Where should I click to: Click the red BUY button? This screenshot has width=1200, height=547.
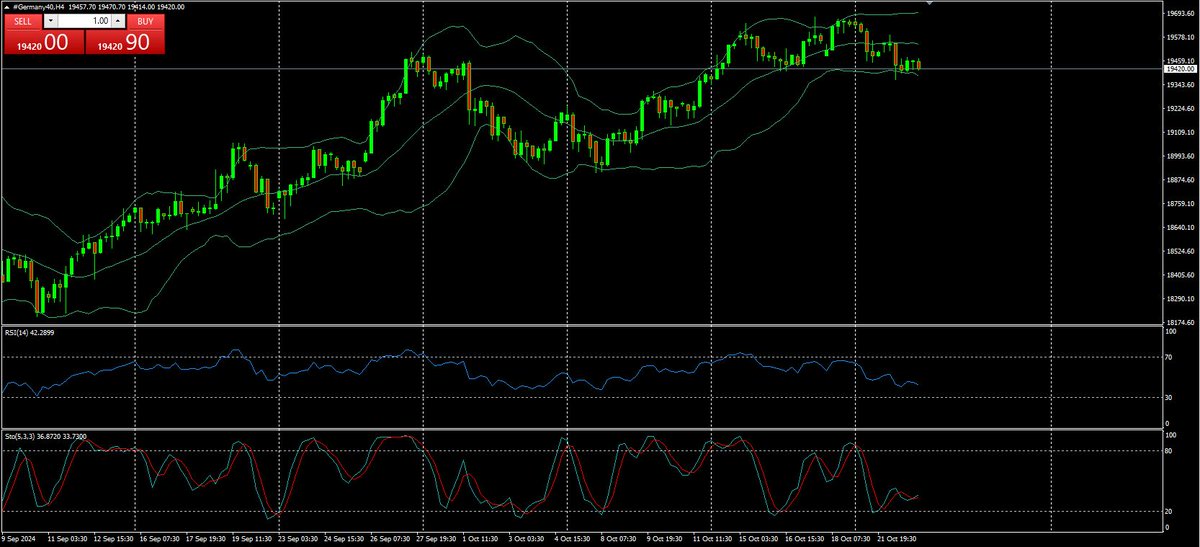[145, 20]
